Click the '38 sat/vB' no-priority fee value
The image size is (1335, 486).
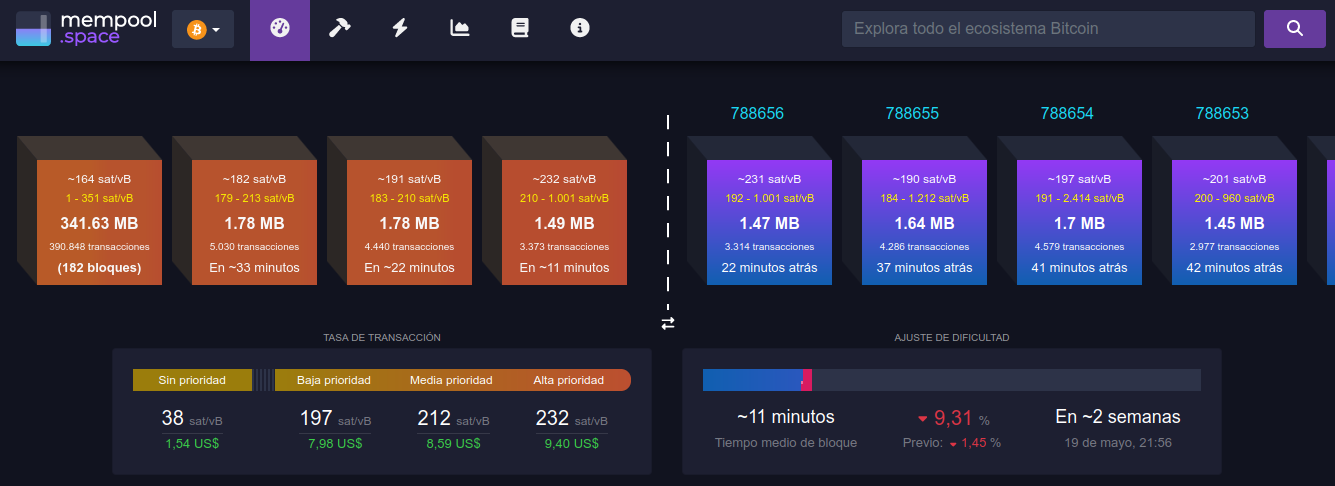(x=192, y=419)
